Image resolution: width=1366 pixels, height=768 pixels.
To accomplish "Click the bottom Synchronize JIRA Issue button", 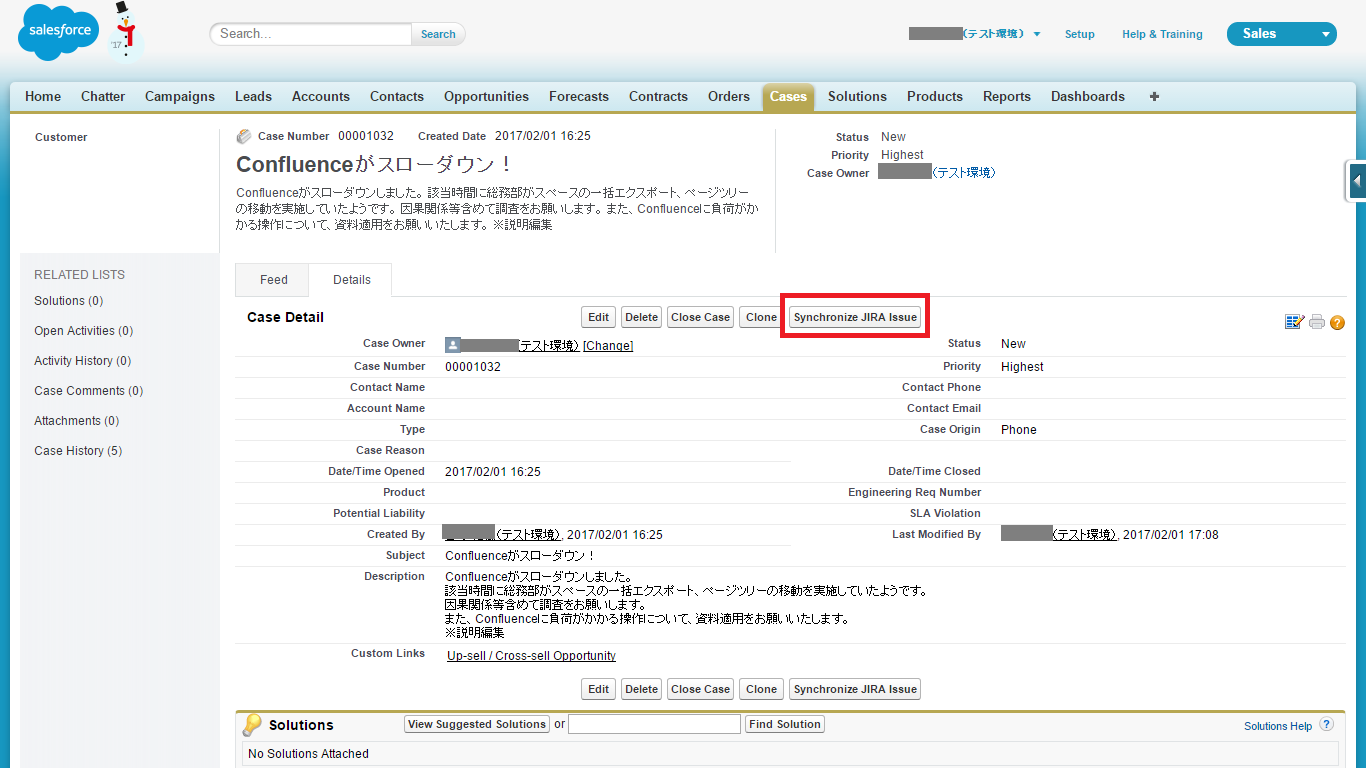I will [855, 689].
